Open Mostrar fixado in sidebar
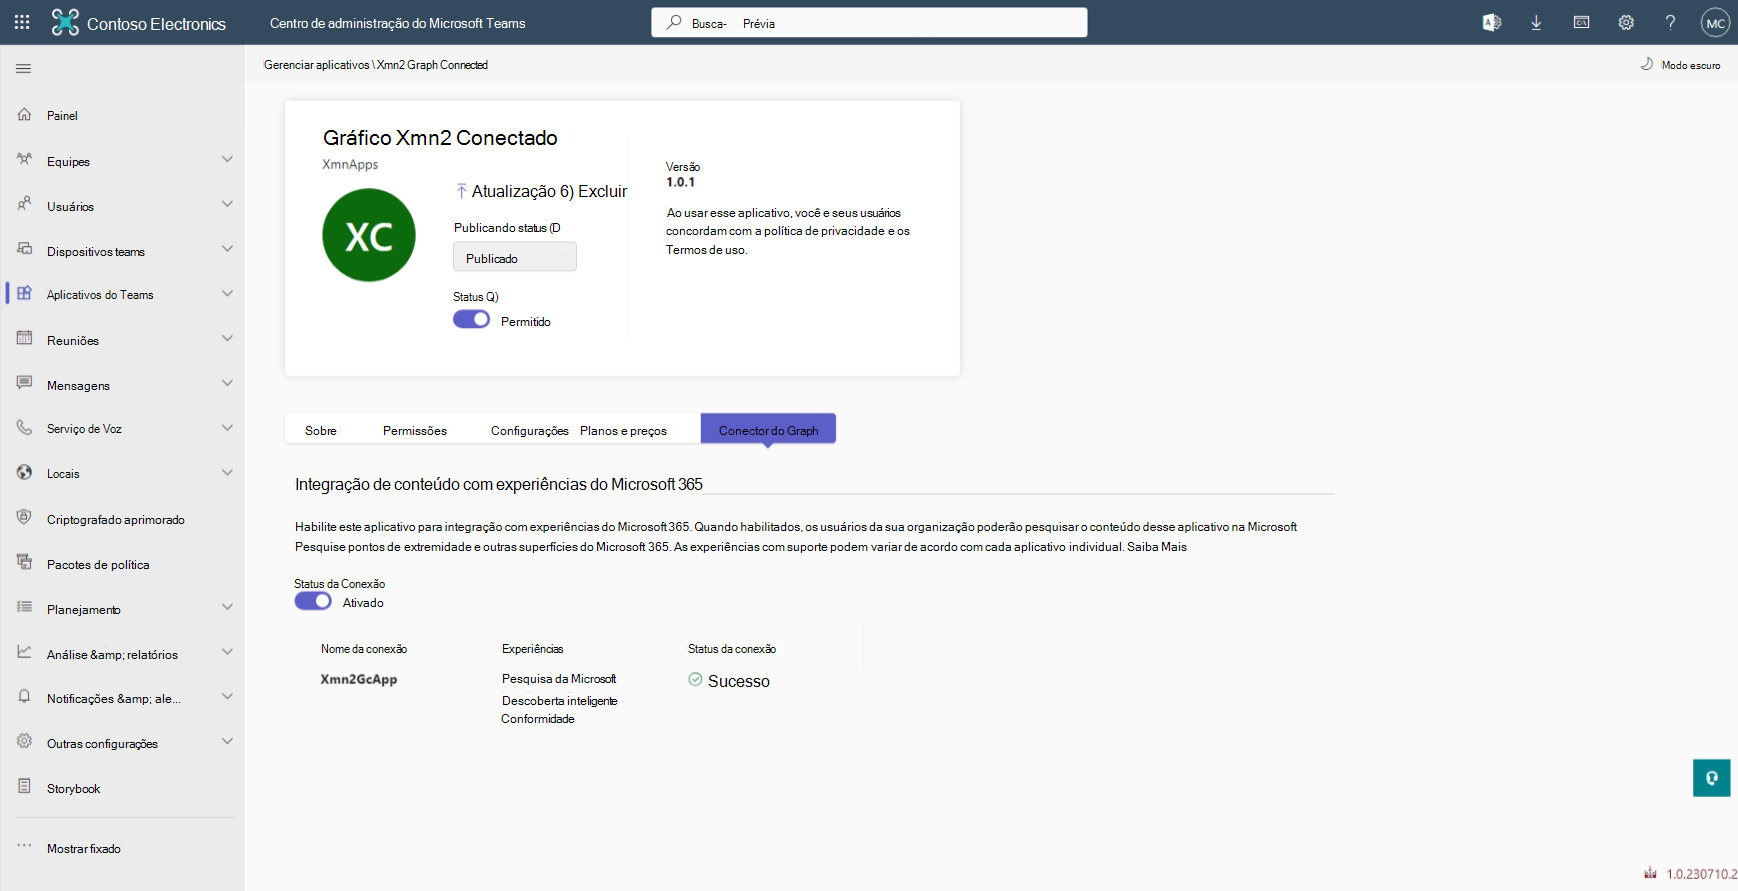This screenshot has width=1738, height=891. 84,849
